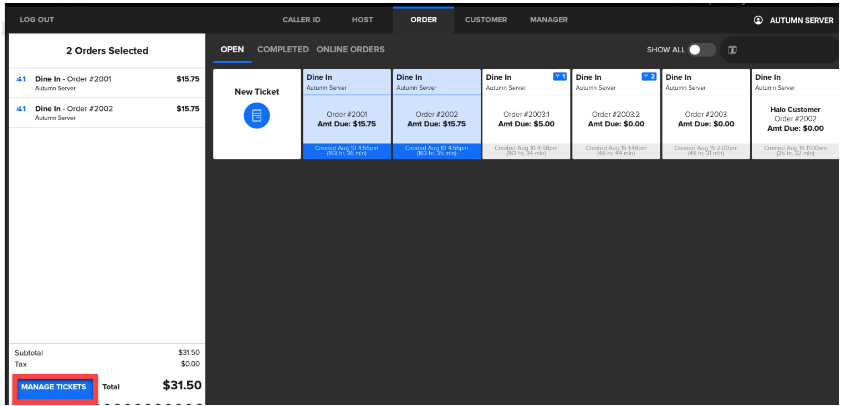Click the search icon in the search field
The image size is (842, 406).
(733, 50)
